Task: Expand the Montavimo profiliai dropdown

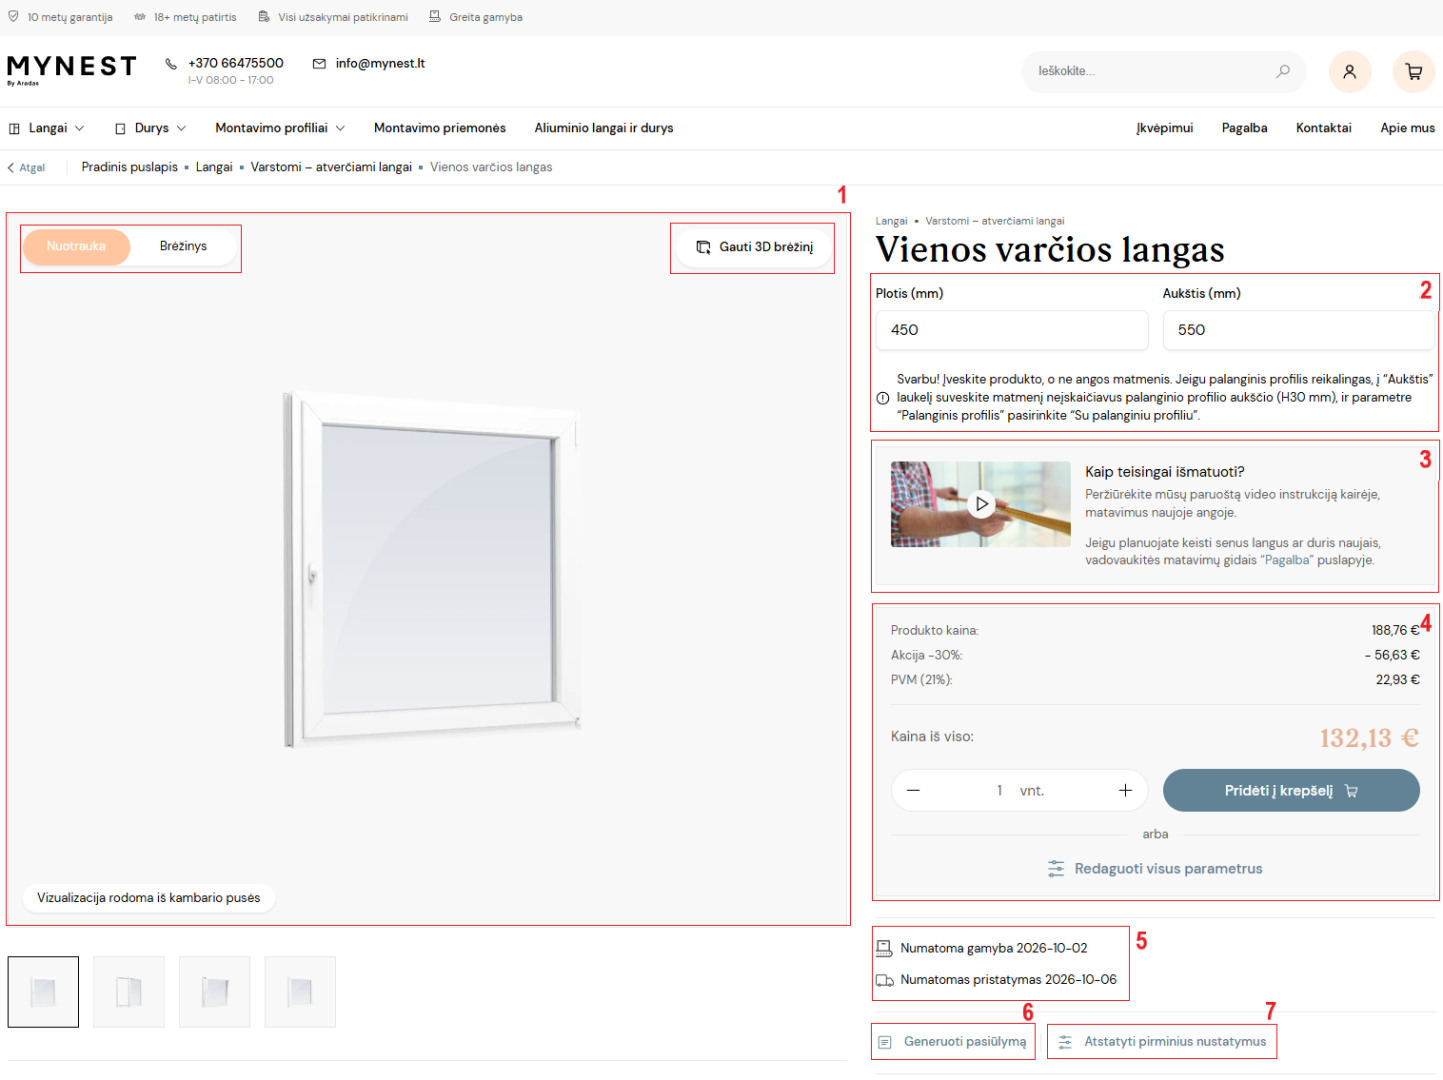Action: (x=280, y=128)
